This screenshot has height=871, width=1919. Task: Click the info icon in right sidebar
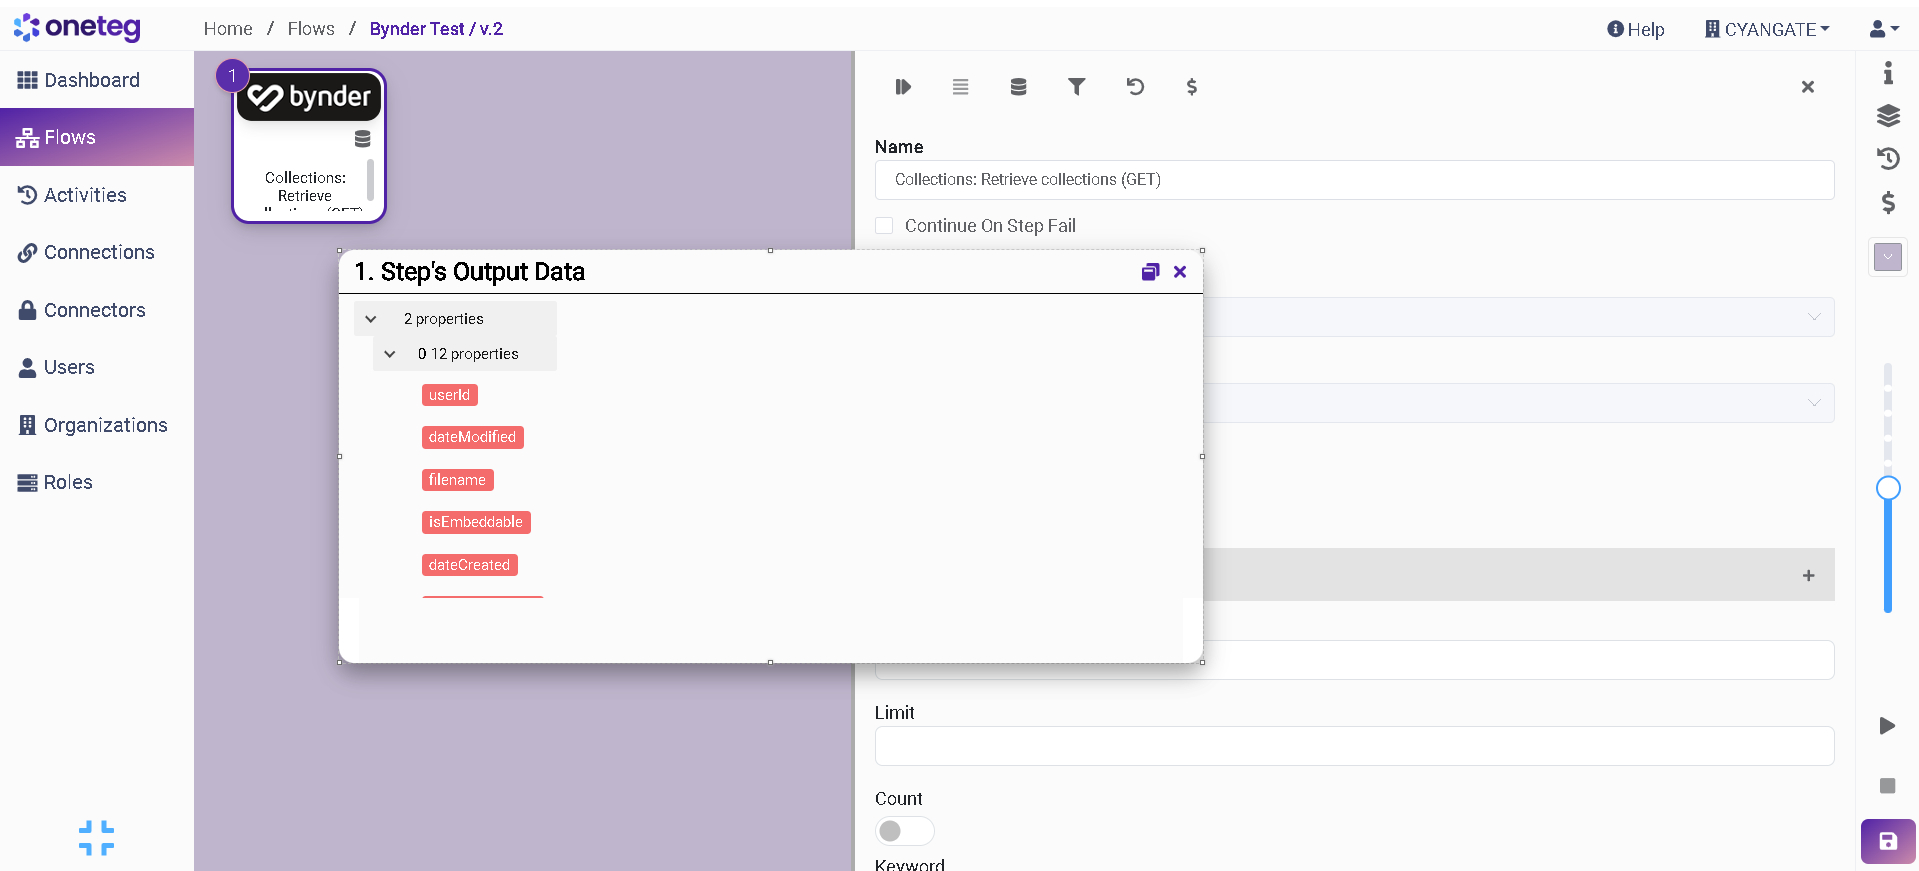click(x=1887, y=73)
